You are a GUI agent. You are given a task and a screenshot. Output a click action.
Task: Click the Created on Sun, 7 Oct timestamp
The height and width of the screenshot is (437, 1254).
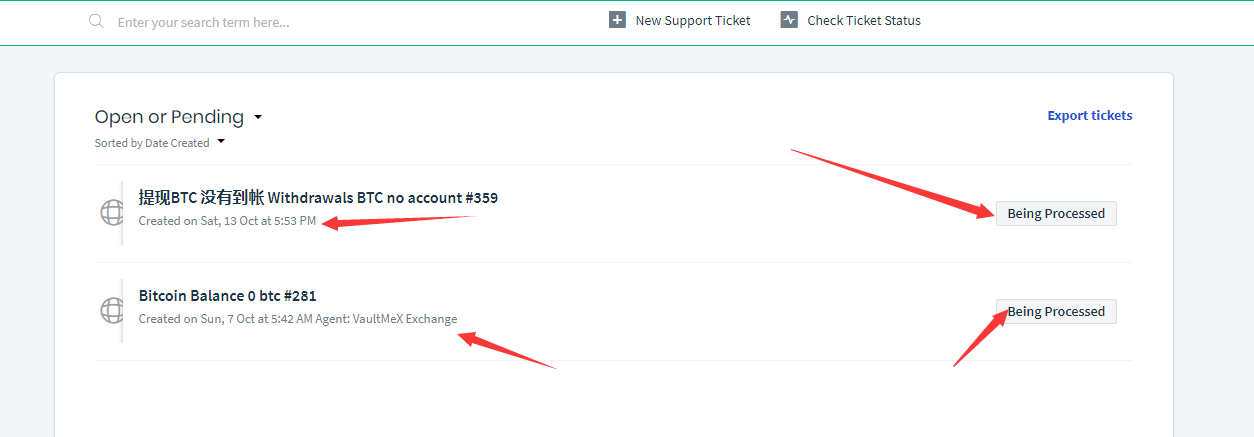[225, 319]
